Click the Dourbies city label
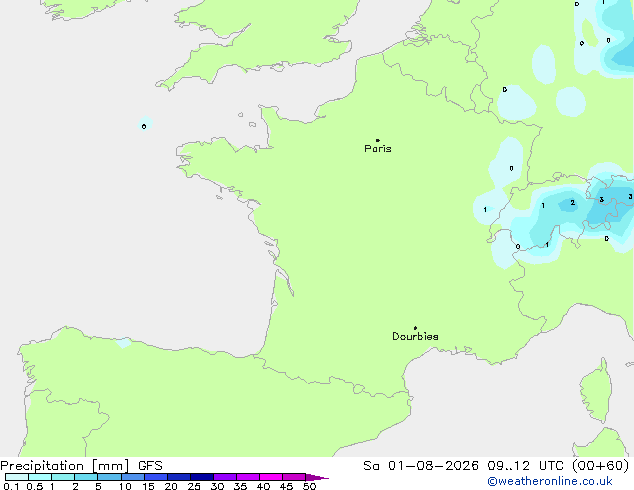The width and height of the screenshot is (634, 490). [415, 336]
